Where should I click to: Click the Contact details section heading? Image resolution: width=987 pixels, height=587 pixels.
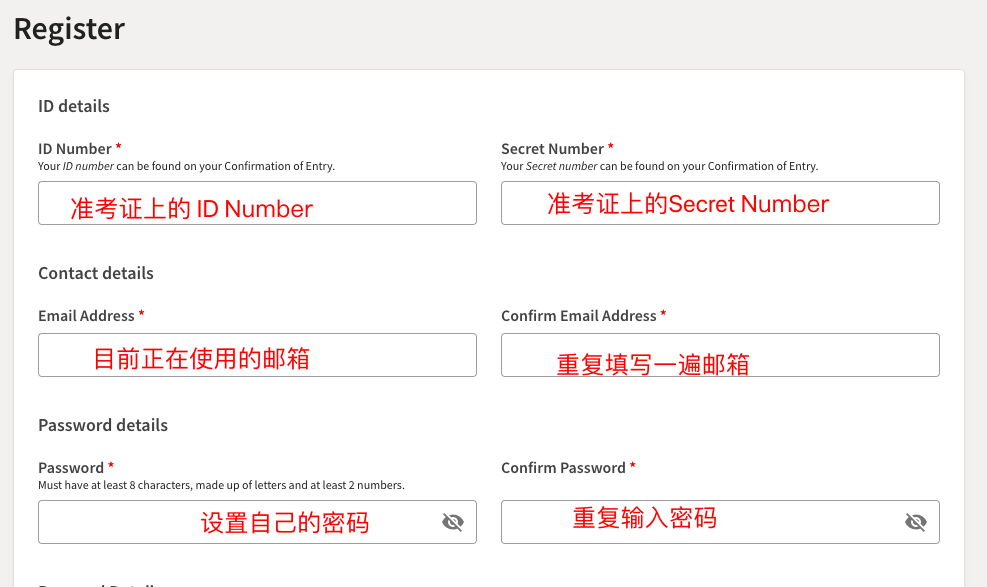click(96, 273)
